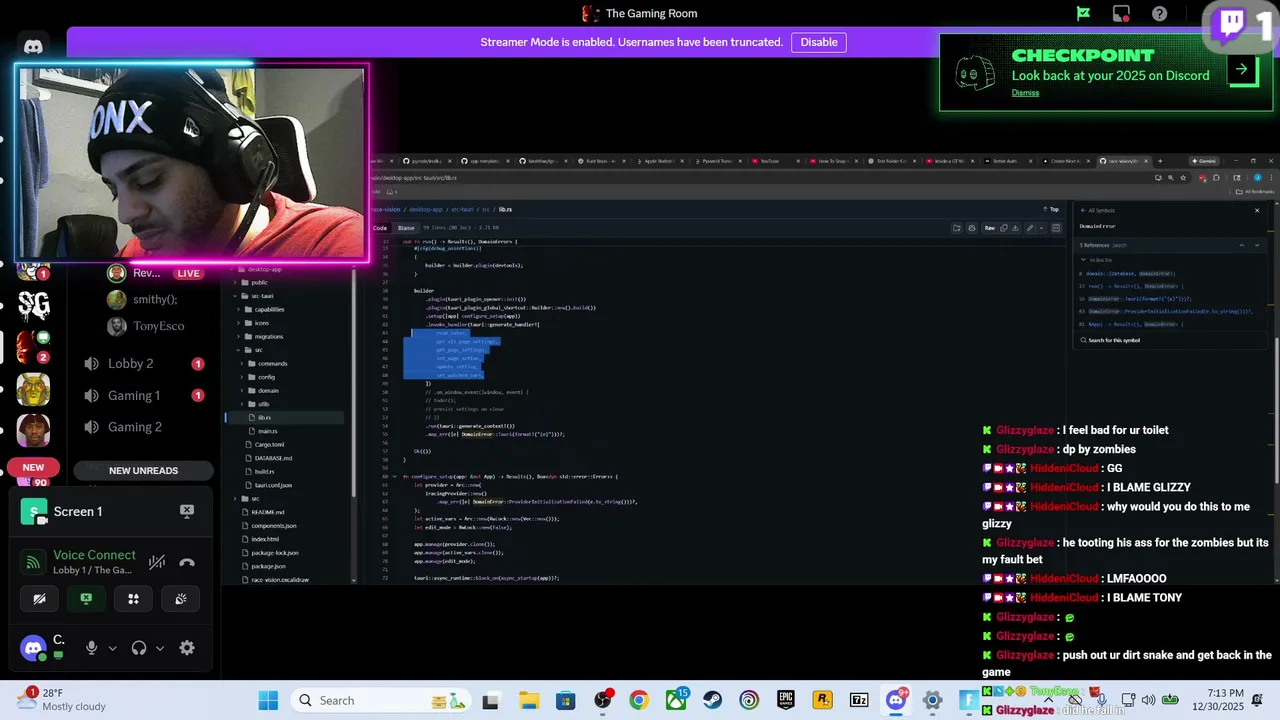Image resolution: width=1280 pixels, height=720 pixels.
Task: Open Discord home direct messages icon
Action: click(x=33, y=46)
